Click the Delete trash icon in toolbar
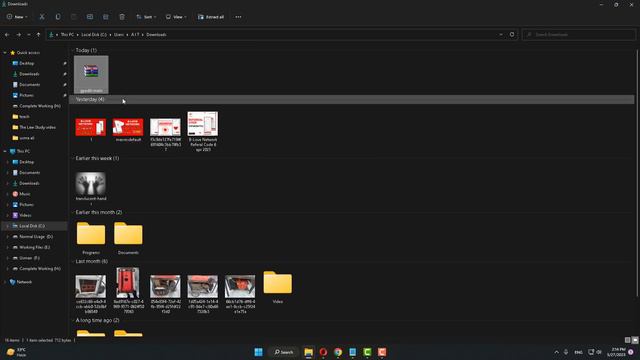Image resolution: width=640 pixels, height=360 pixels. 122,17
